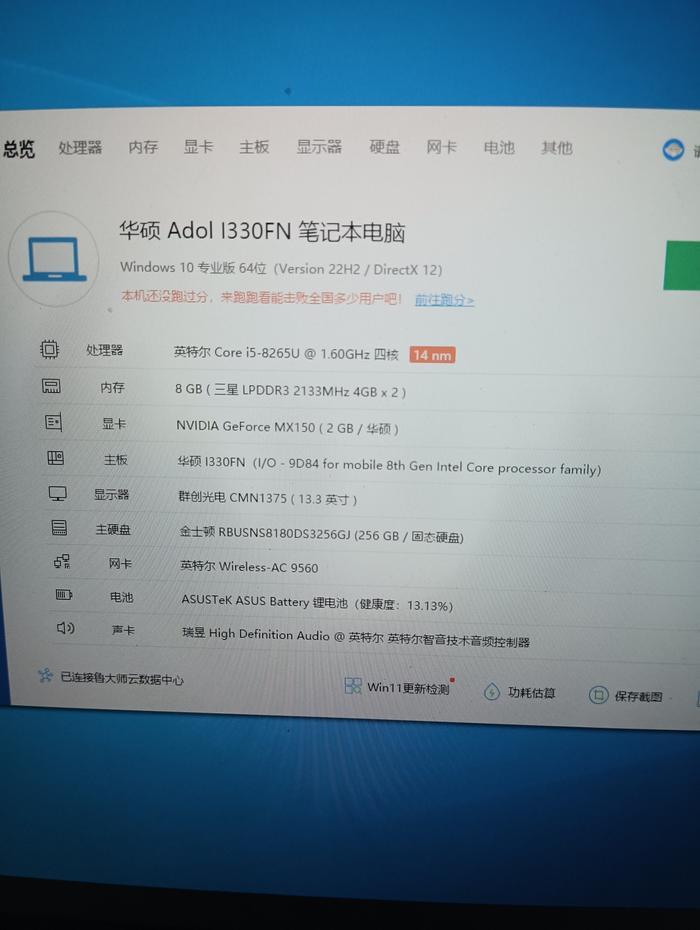Screen dimensions: 700x930
Task: Select the 内存 row label
Action: (112, 387)
